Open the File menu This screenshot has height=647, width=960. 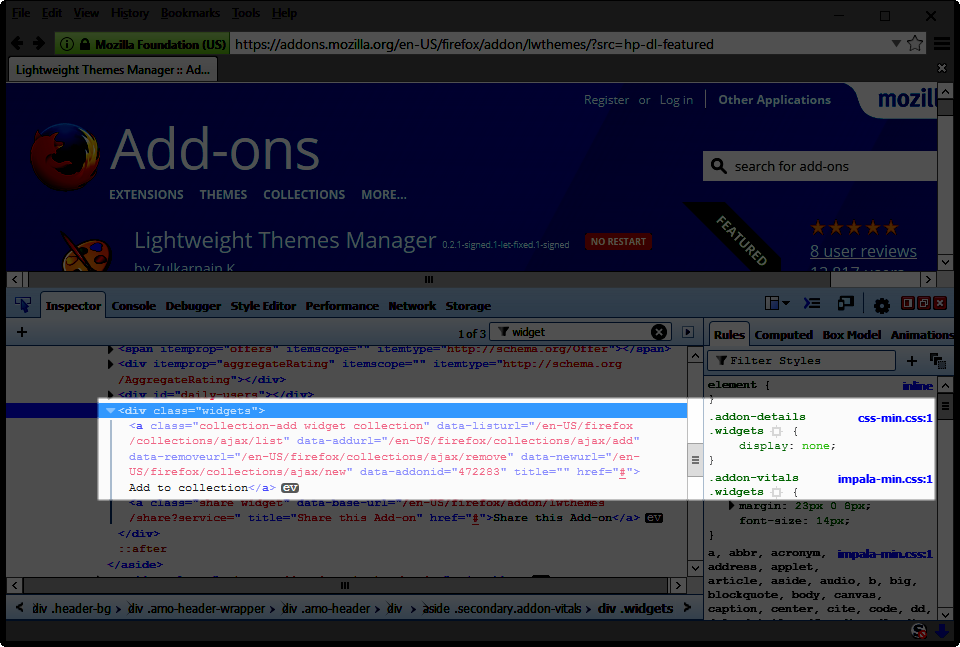pos(21,13)
